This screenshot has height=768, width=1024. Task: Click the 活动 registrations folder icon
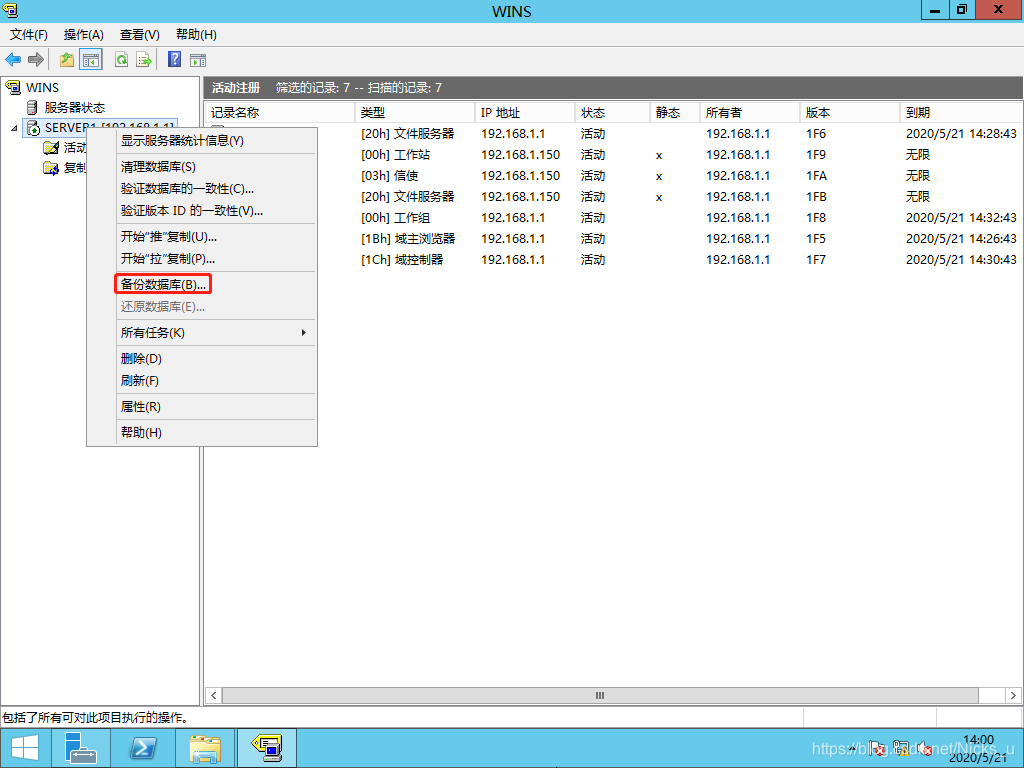(x=51, y=148)
